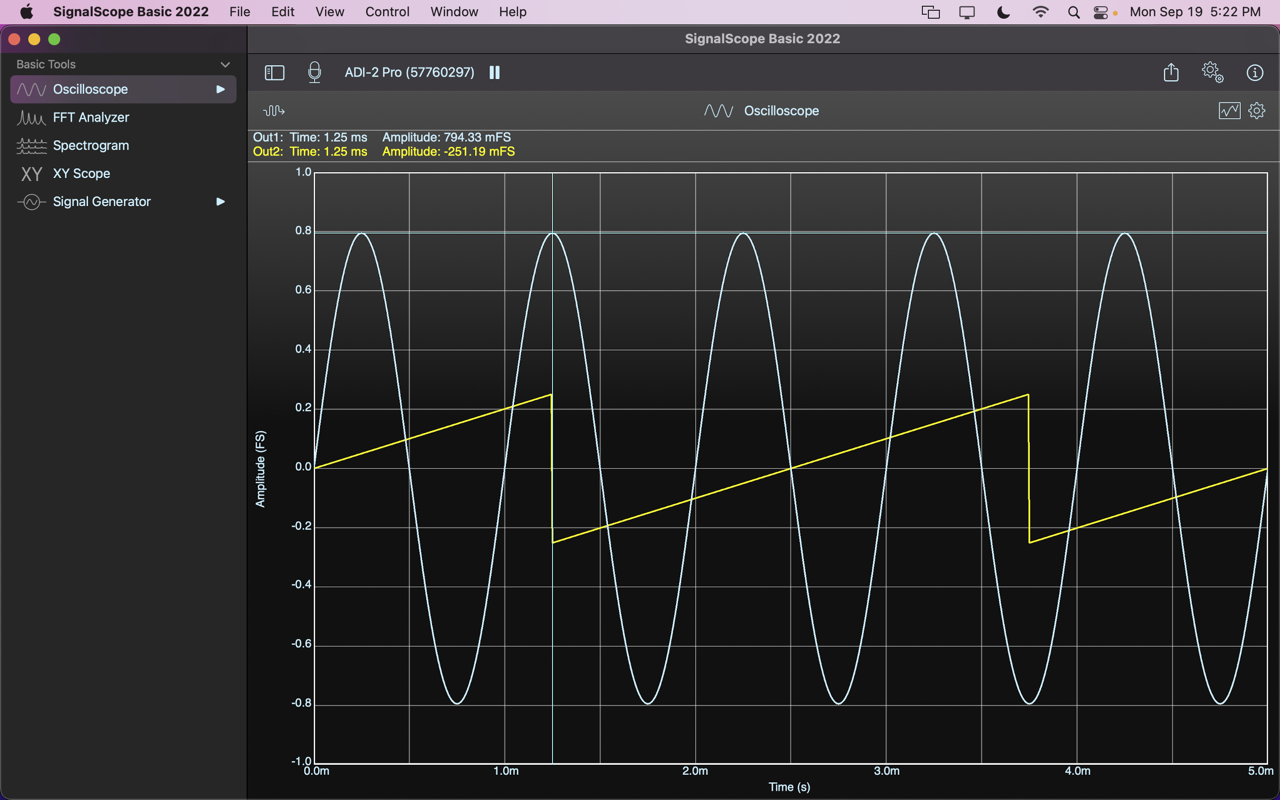Zoom the SignalScope window with the green button
This screenshot has height=800, width=1280.
pos(54,39)
